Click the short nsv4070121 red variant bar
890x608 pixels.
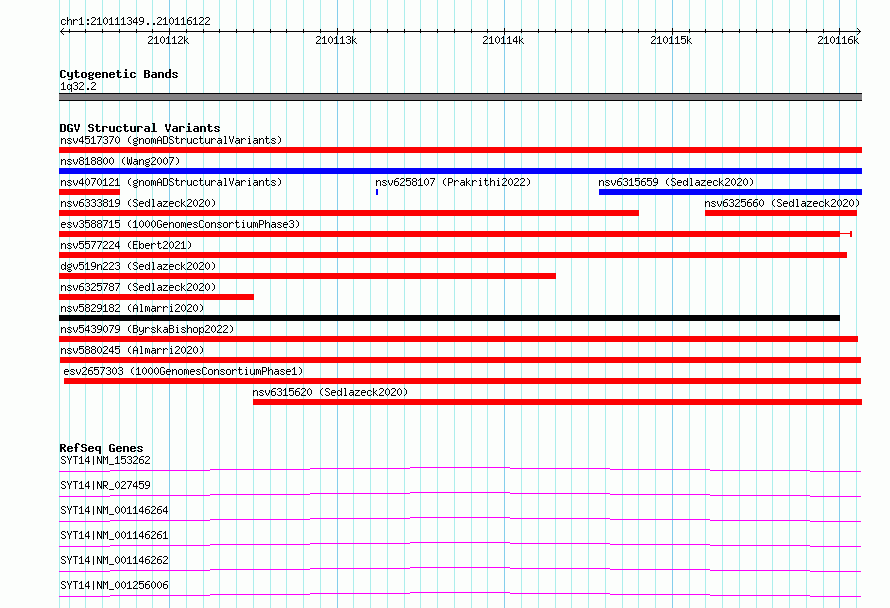90,192
